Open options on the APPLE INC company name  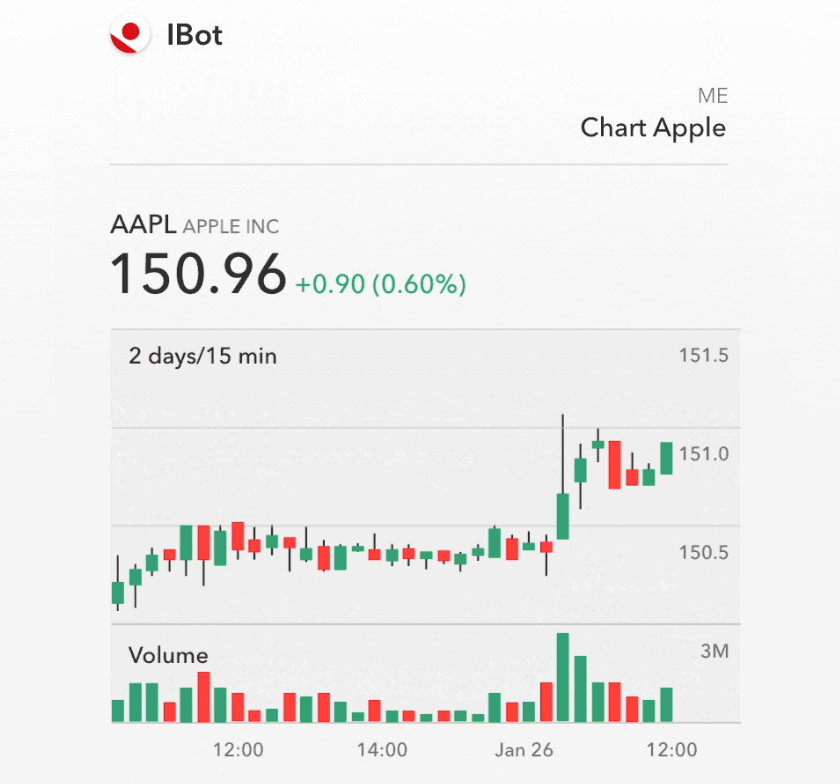pyautogui.click(x=230, y=227)
